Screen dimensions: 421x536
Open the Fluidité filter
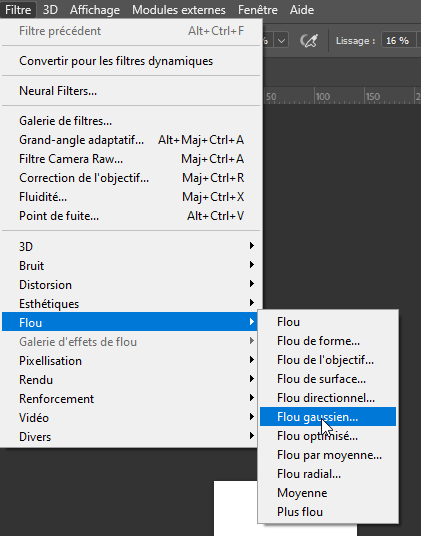tap(131, 197)
